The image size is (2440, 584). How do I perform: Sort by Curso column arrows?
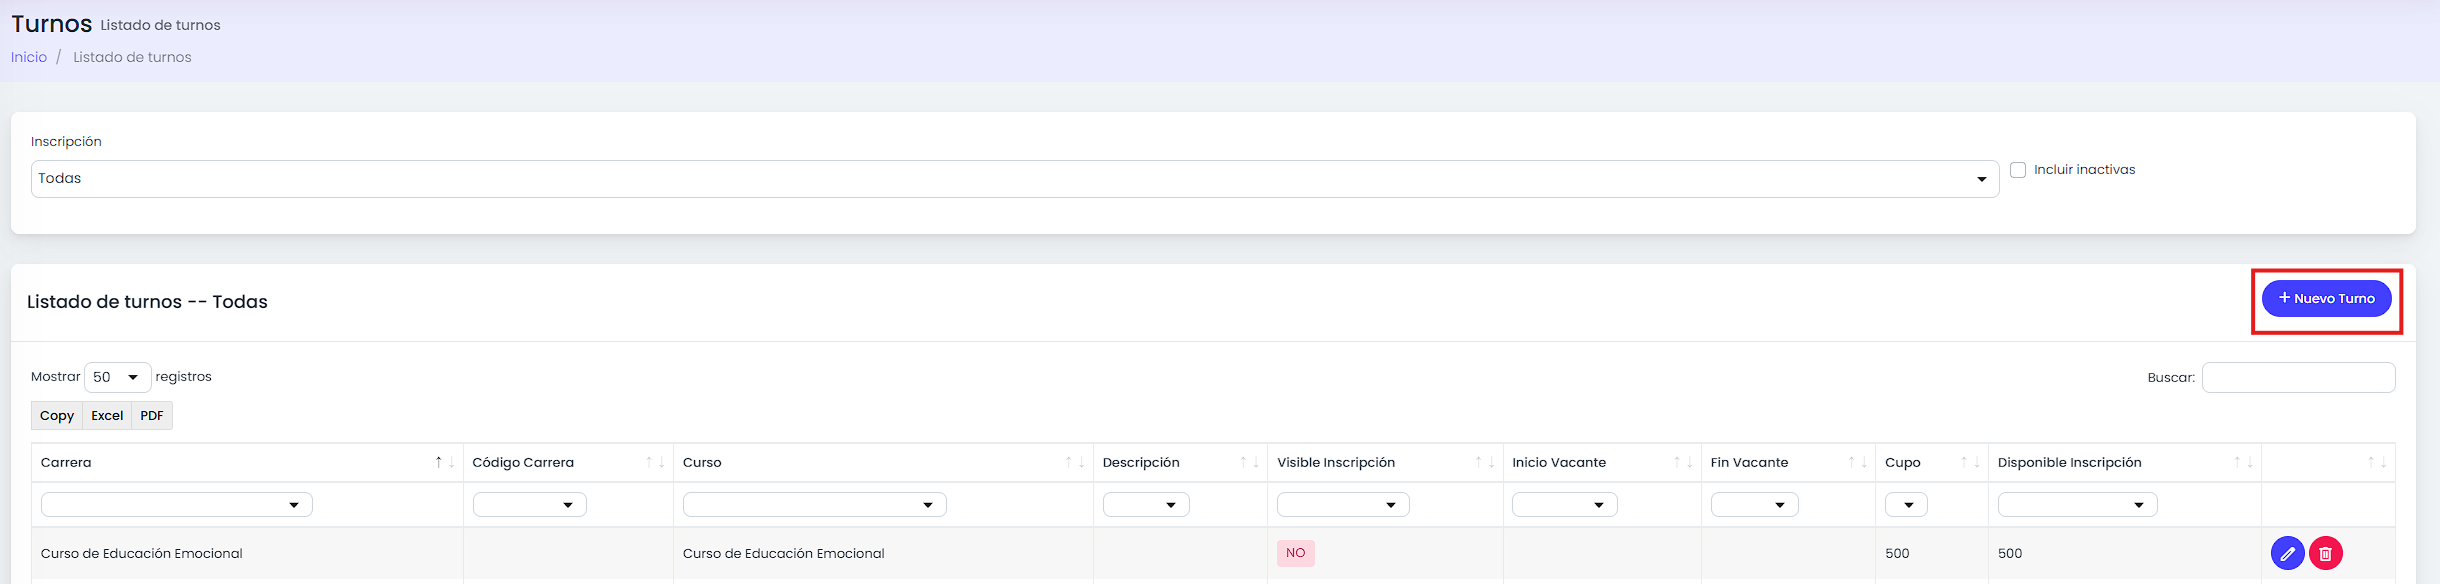click(x=1075, y=462)
